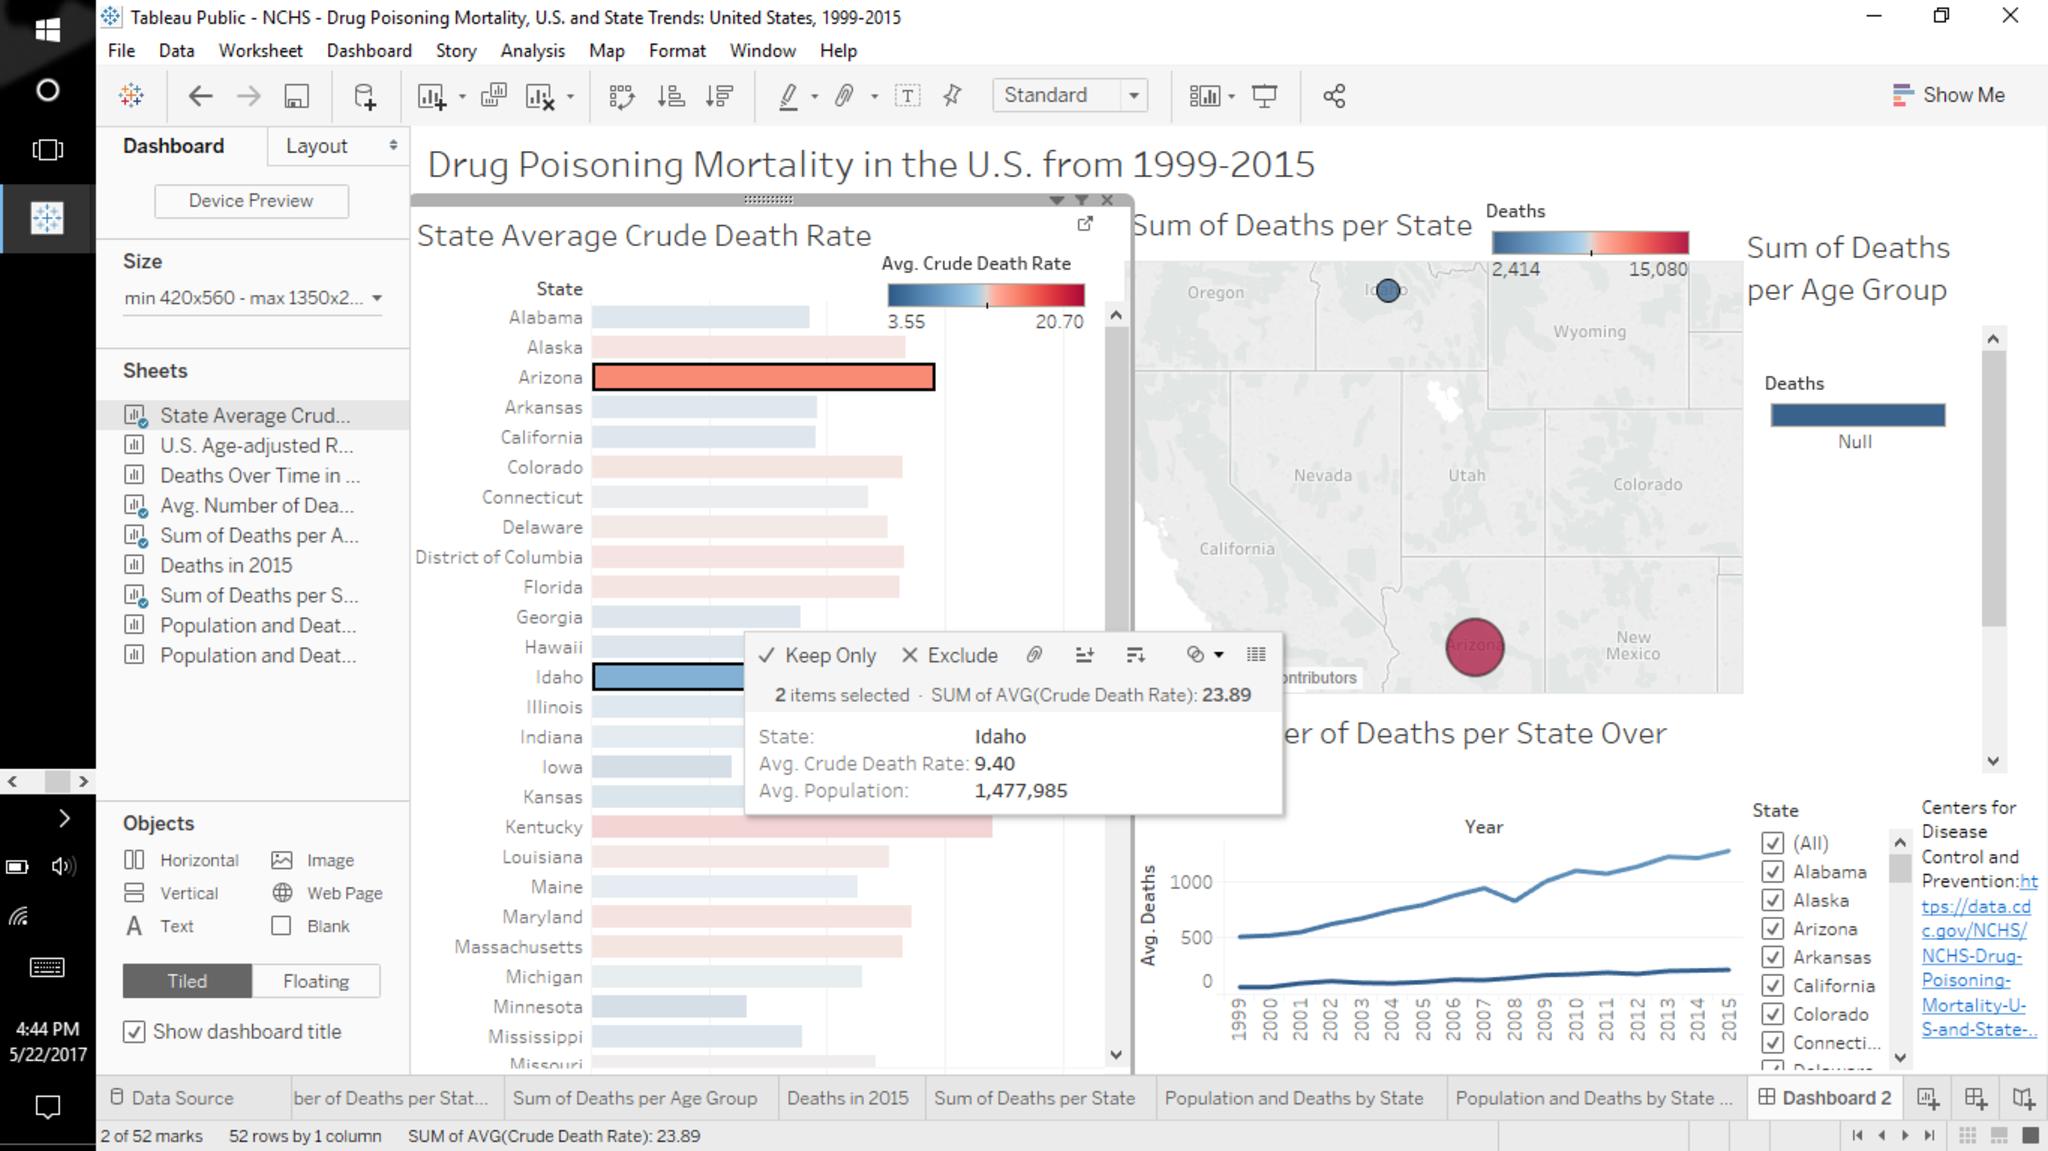The width and height of the screenshot is (2048, 1151).
Task: Click the New Data Source icon
Action: [x=365, y=96]
